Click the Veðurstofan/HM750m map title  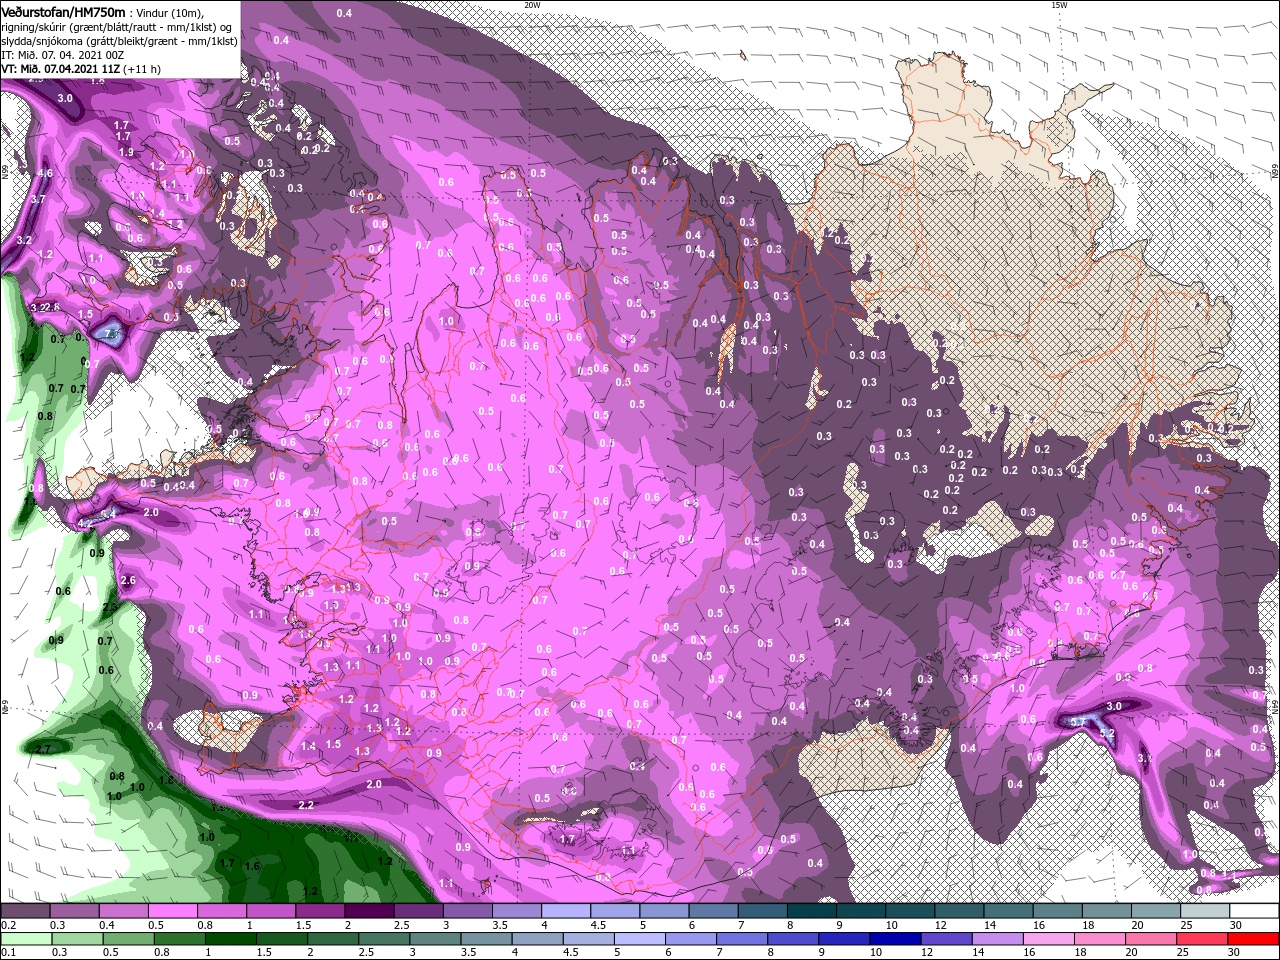[x=63, y=11]
